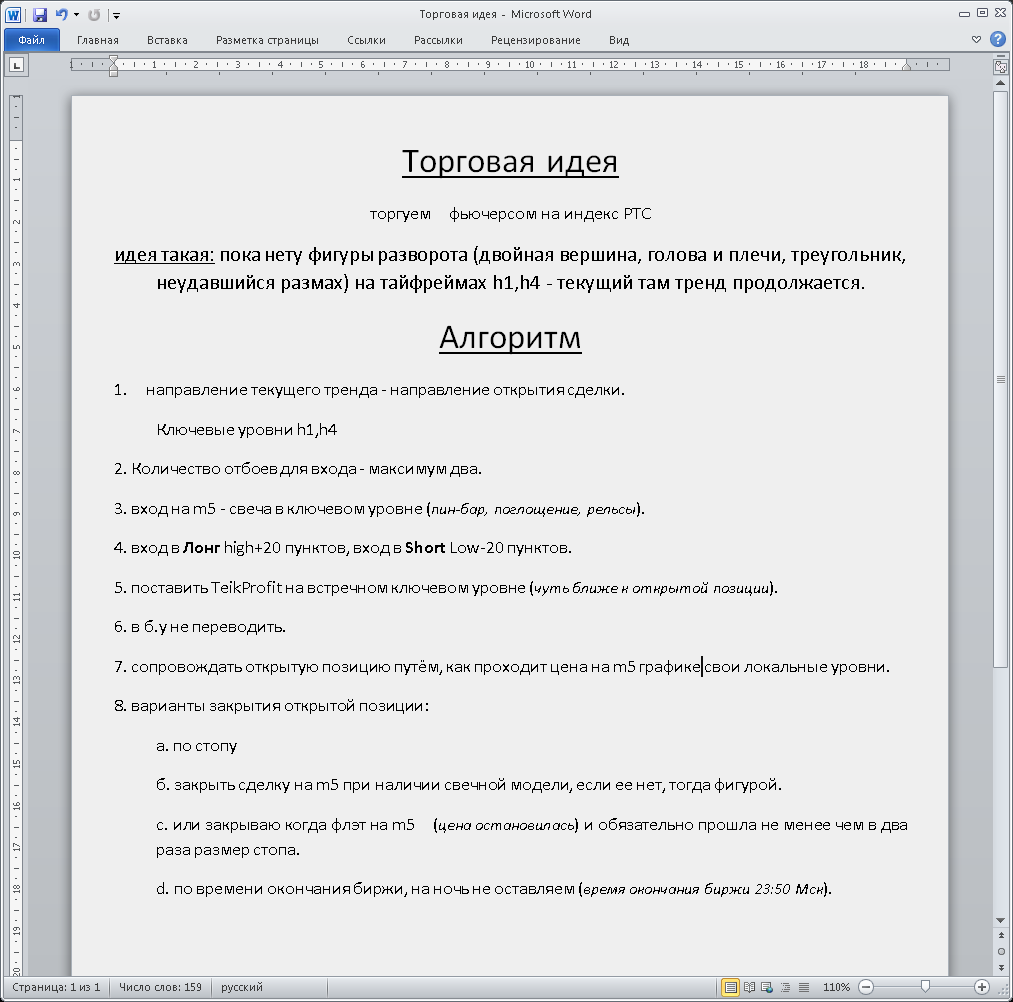Click the vertical ruler on the left
This screenshot has height=1002, width=1013.
click(16, 535)
